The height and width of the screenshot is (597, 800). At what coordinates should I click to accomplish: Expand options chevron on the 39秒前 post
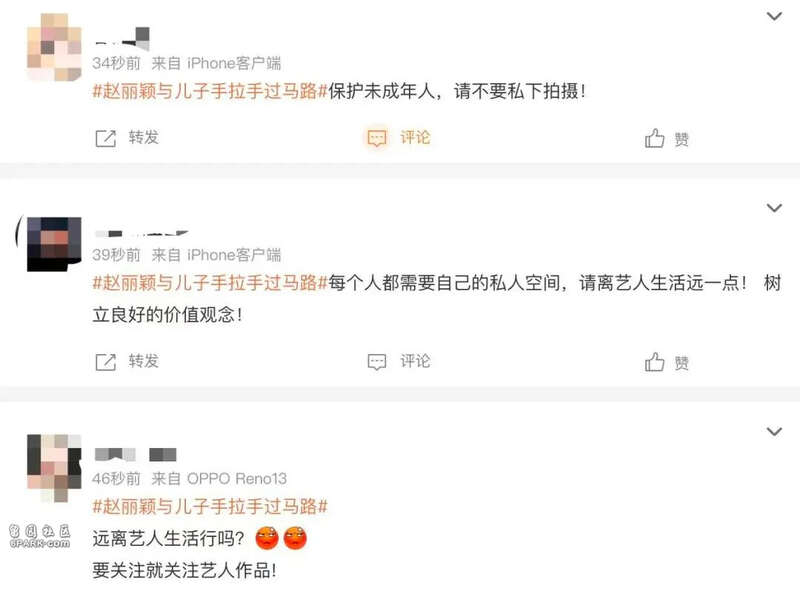click(x=774, y=208)
